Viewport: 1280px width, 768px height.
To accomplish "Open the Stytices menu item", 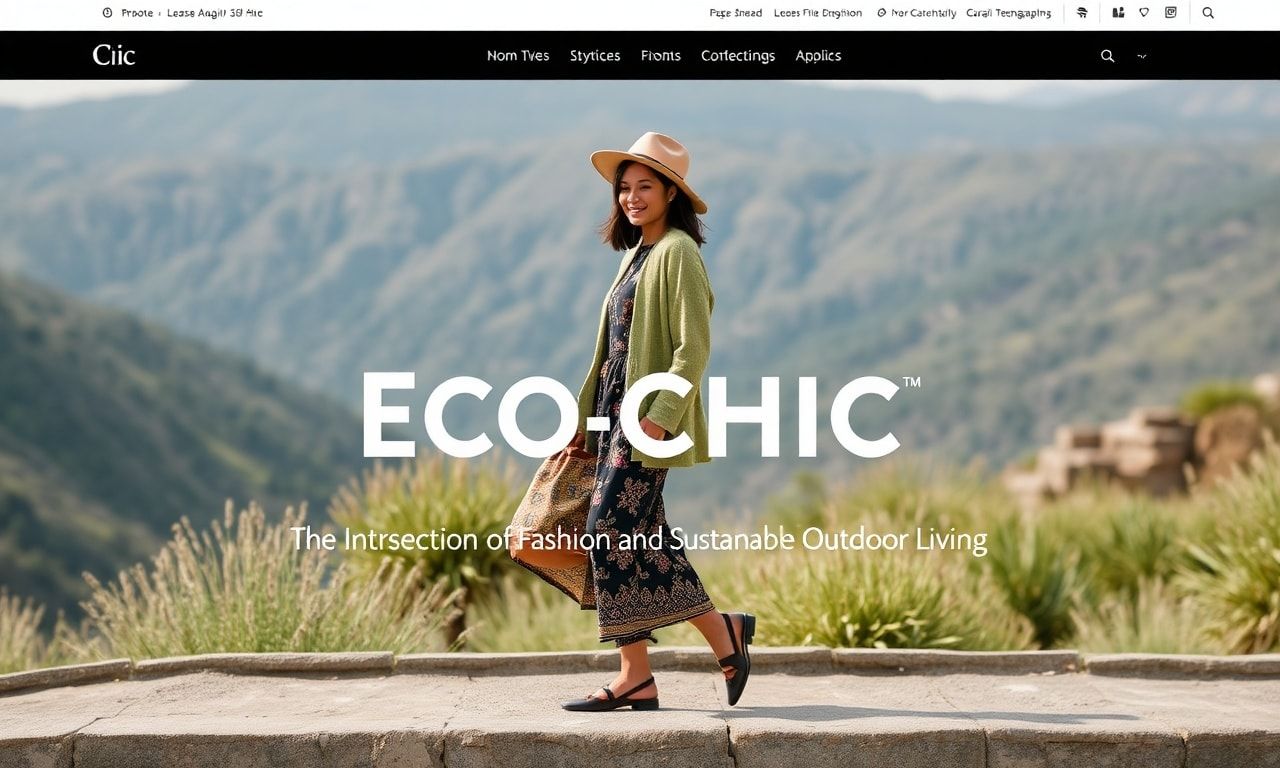I will 595,56.
